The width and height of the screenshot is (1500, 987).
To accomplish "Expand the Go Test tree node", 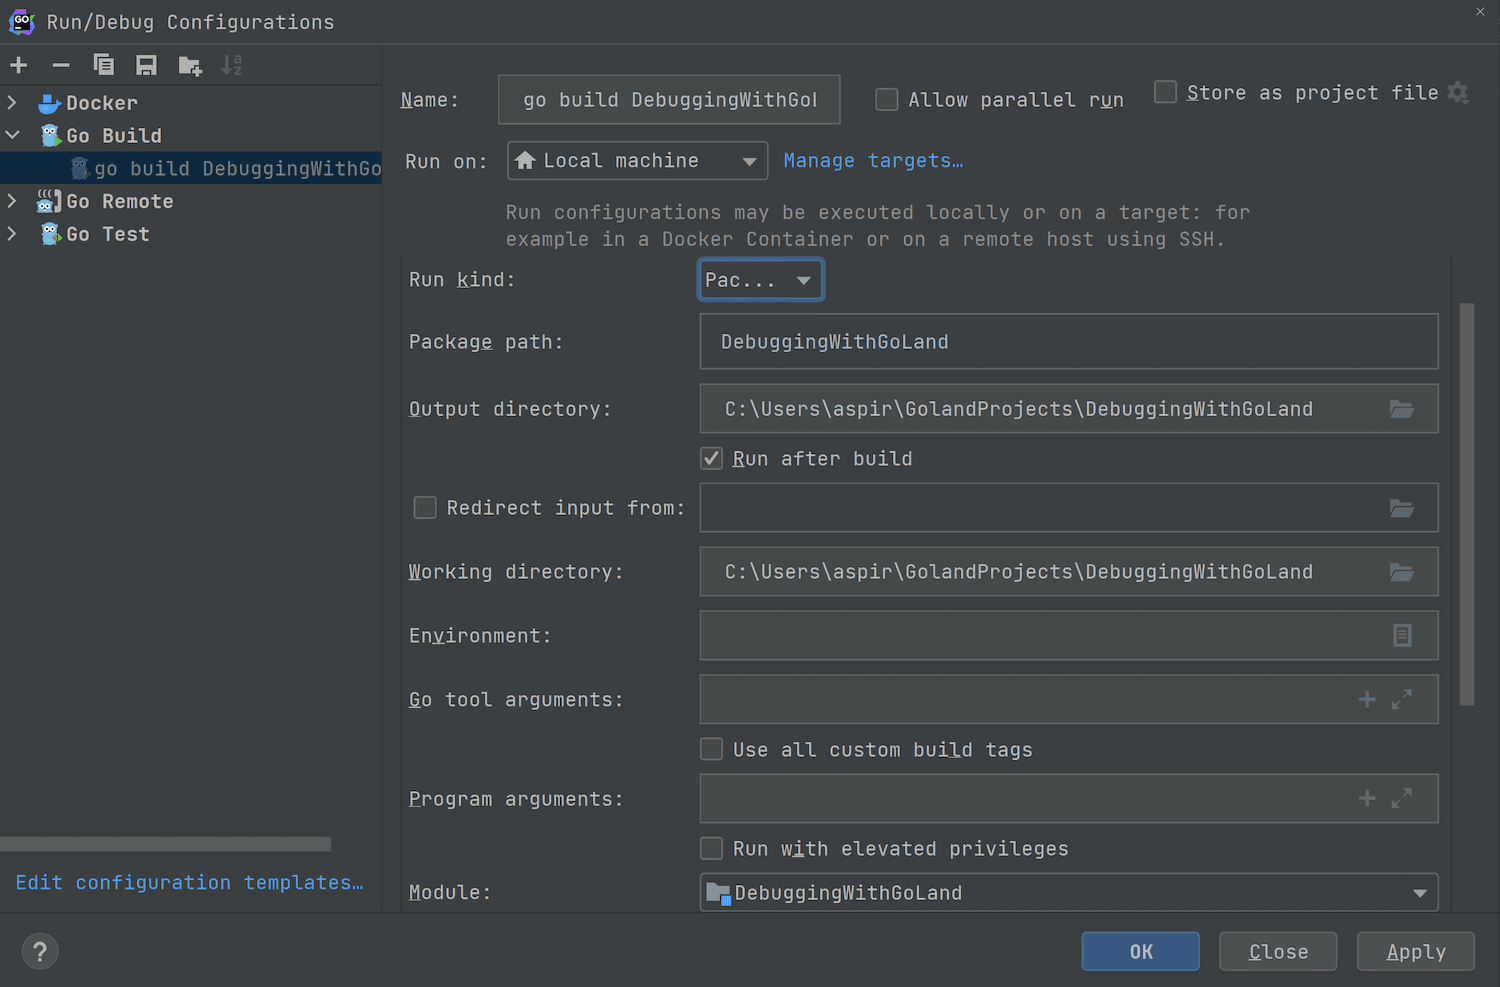I will [12, 234].
